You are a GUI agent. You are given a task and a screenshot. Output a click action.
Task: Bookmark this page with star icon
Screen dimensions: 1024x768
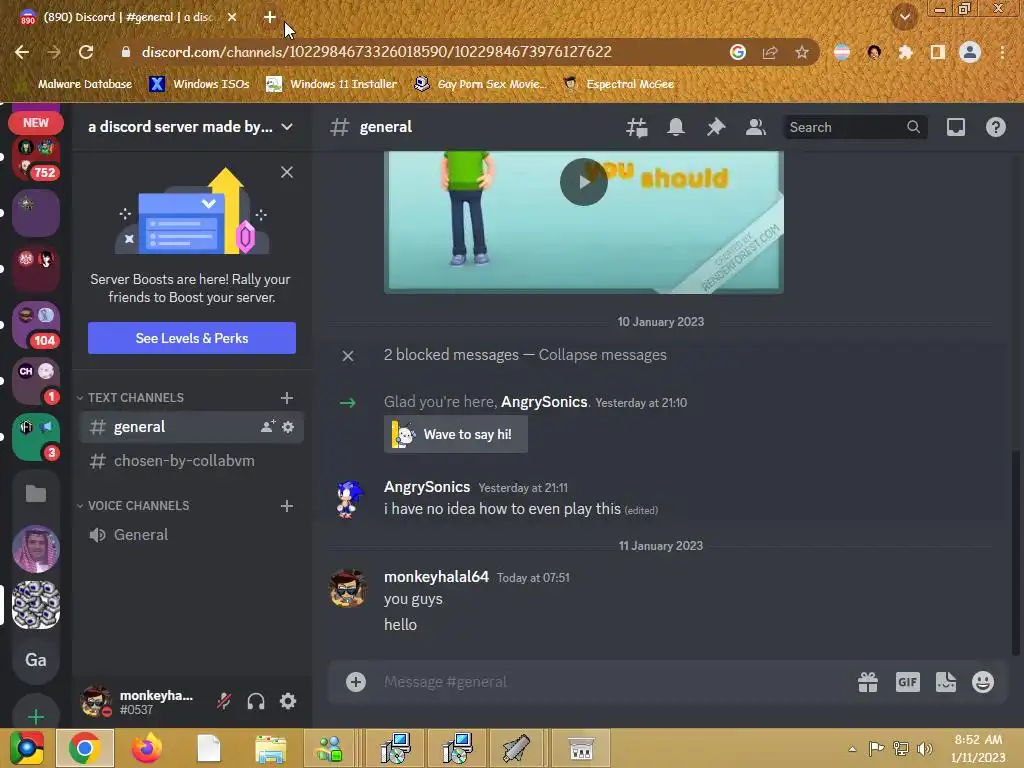coord(802,52)
